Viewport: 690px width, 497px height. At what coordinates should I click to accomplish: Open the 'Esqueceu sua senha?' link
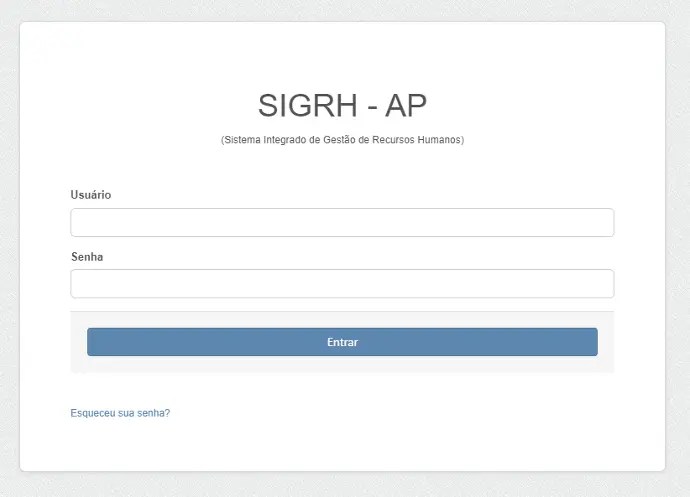coord(120,412)
